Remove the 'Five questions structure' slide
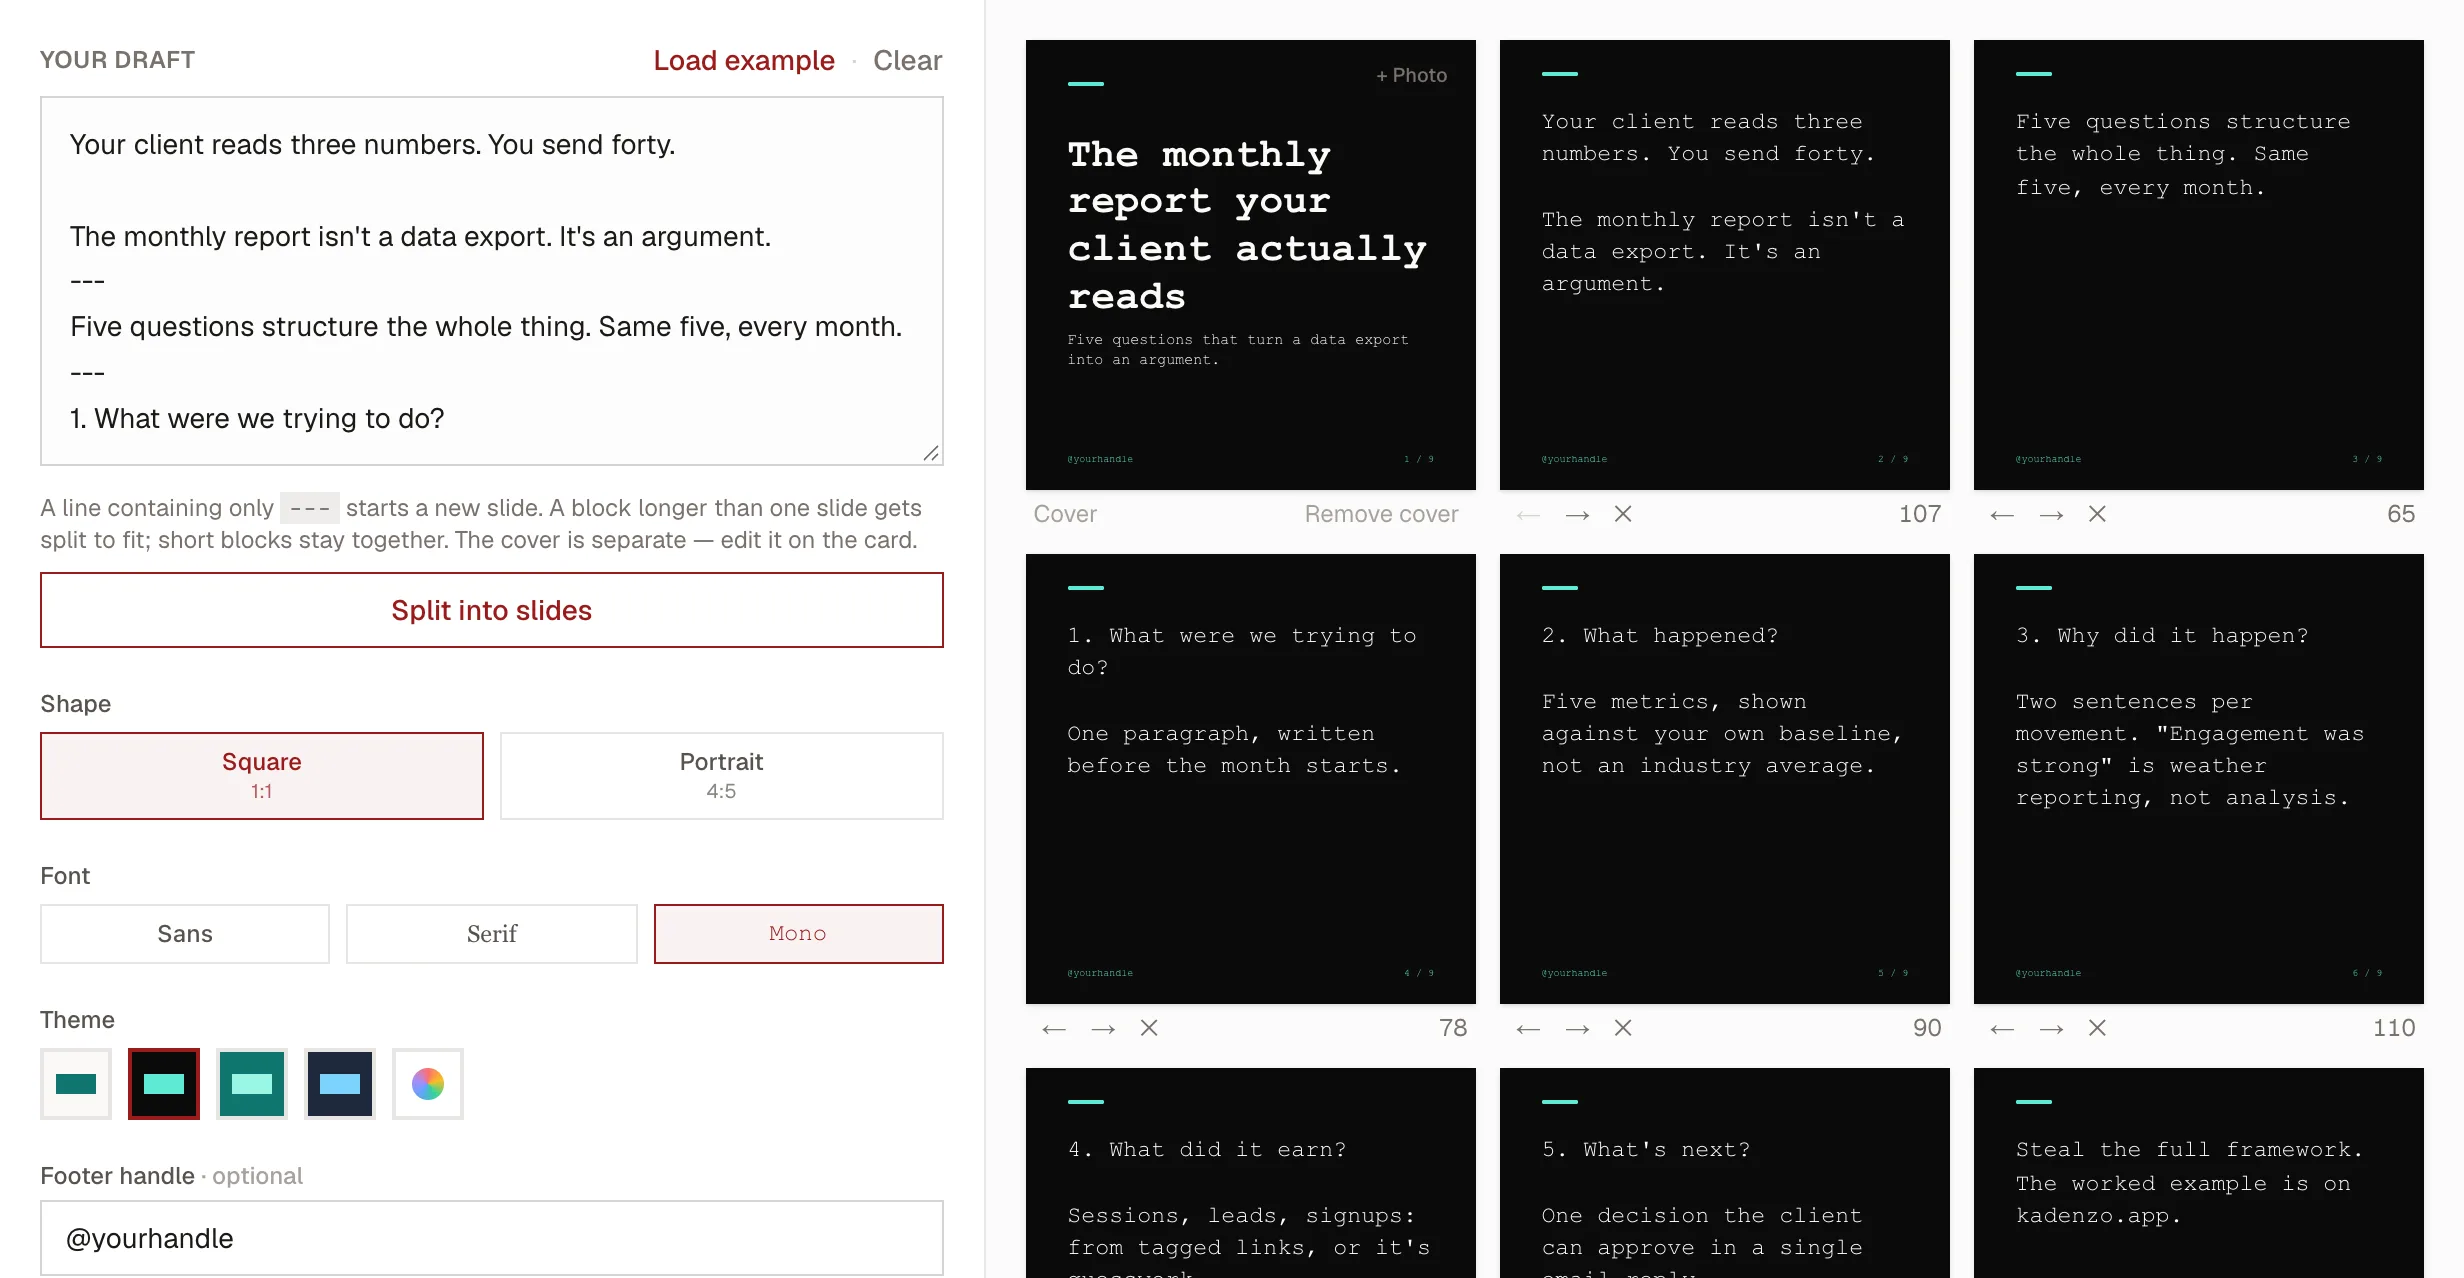Viewport: 2464px width, 1278px height. (2097, 514)
